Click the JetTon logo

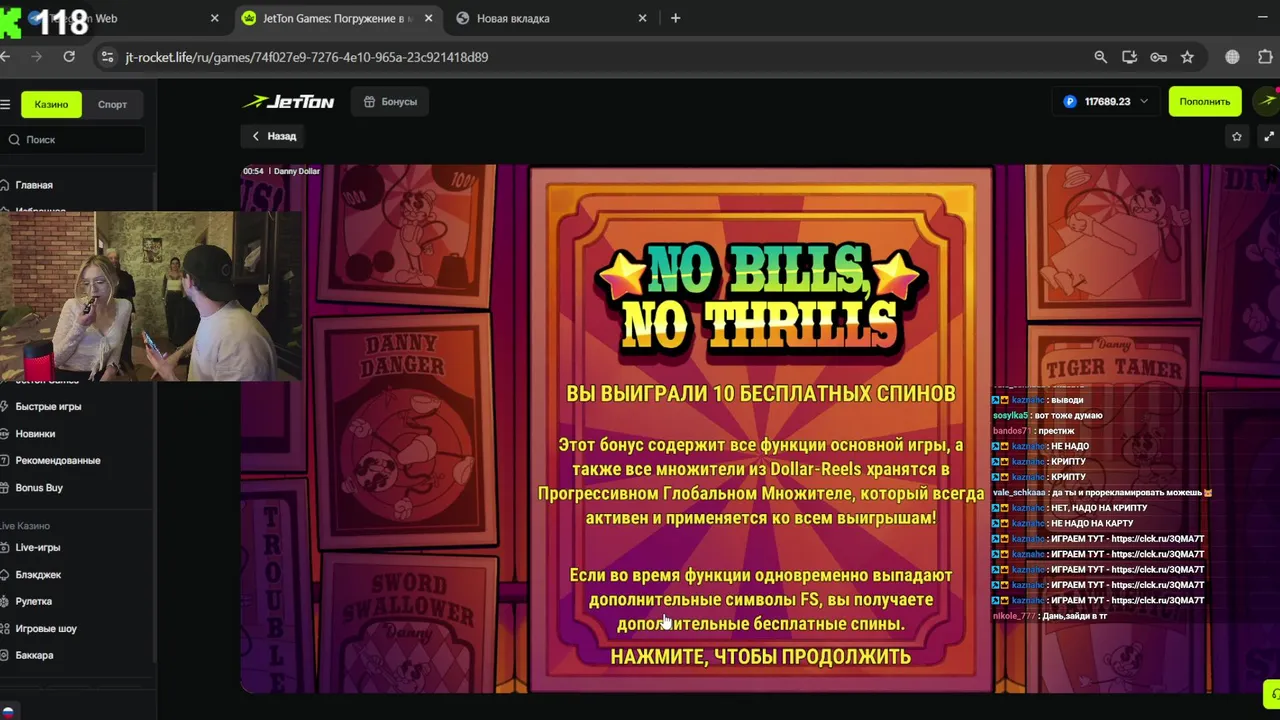click(x=288, y=101)
